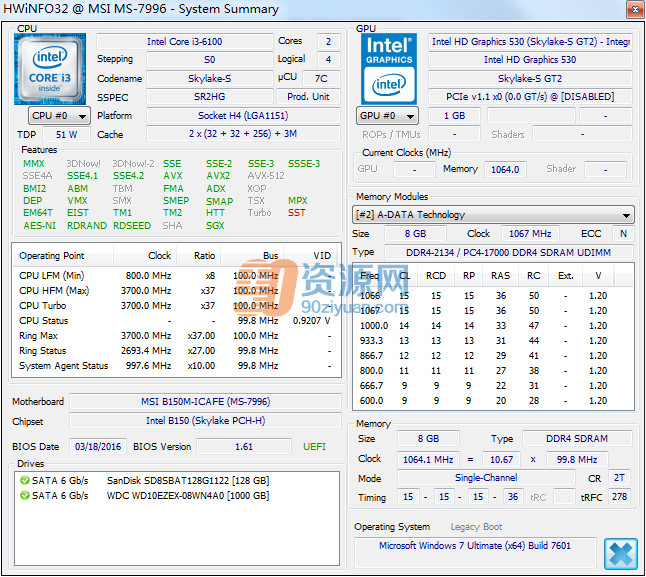Click the DDR4 SDRAM memory type field
Screen dimensions: 646x577
pos(577,439)
